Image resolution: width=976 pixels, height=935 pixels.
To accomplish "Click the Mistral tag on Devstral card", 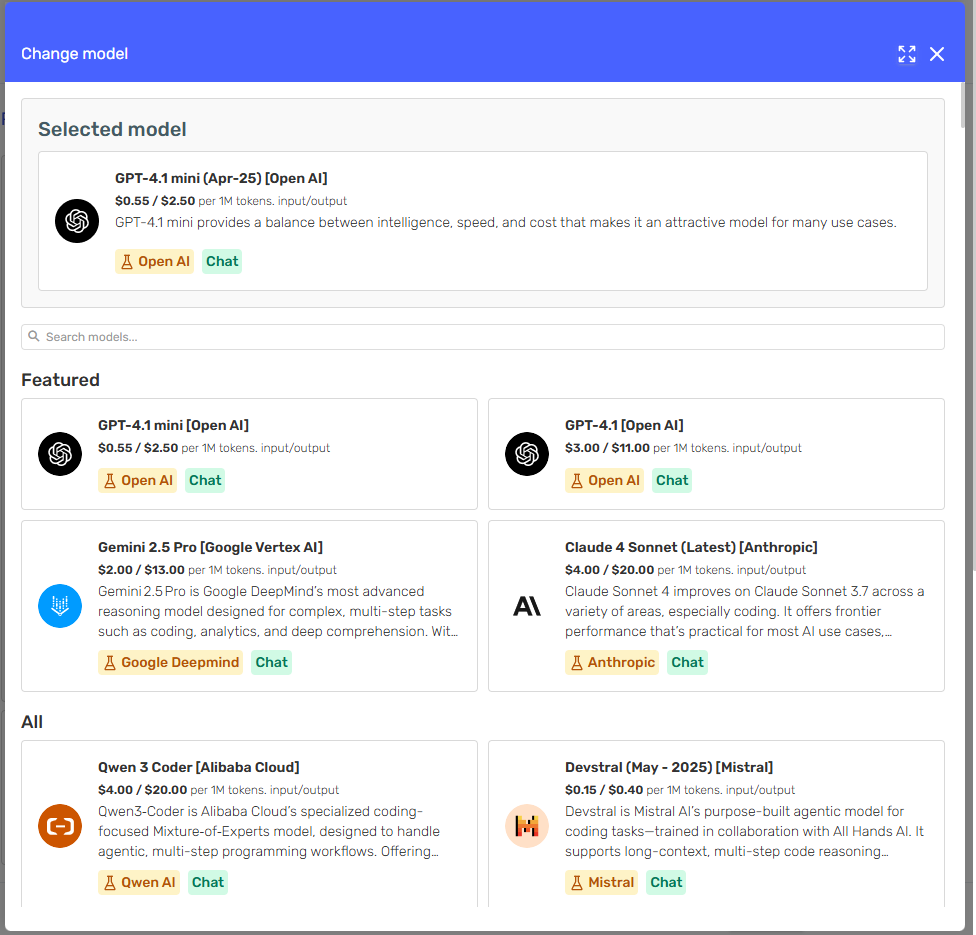I will [x=601, y=883].
